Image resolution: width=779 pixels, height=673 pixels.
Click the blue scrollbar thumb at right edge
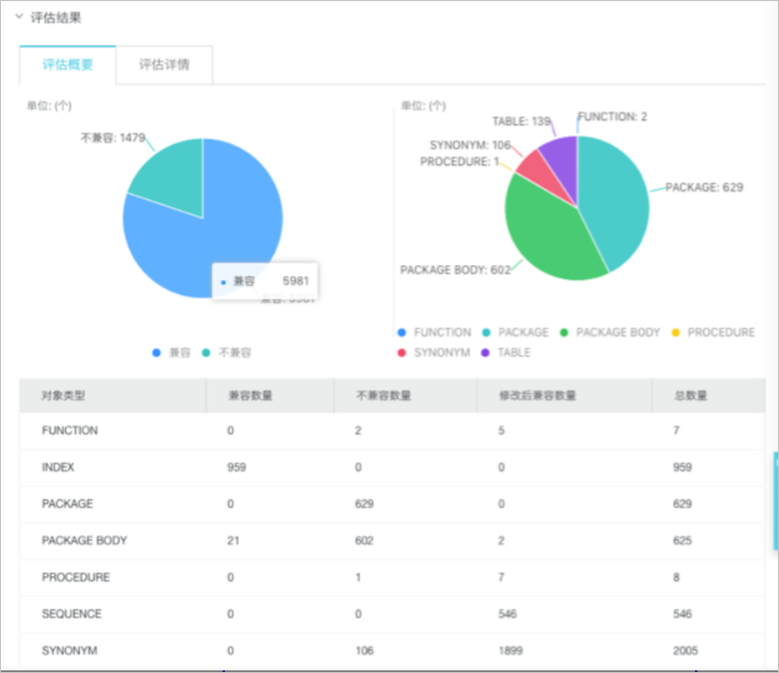point(776,501)
